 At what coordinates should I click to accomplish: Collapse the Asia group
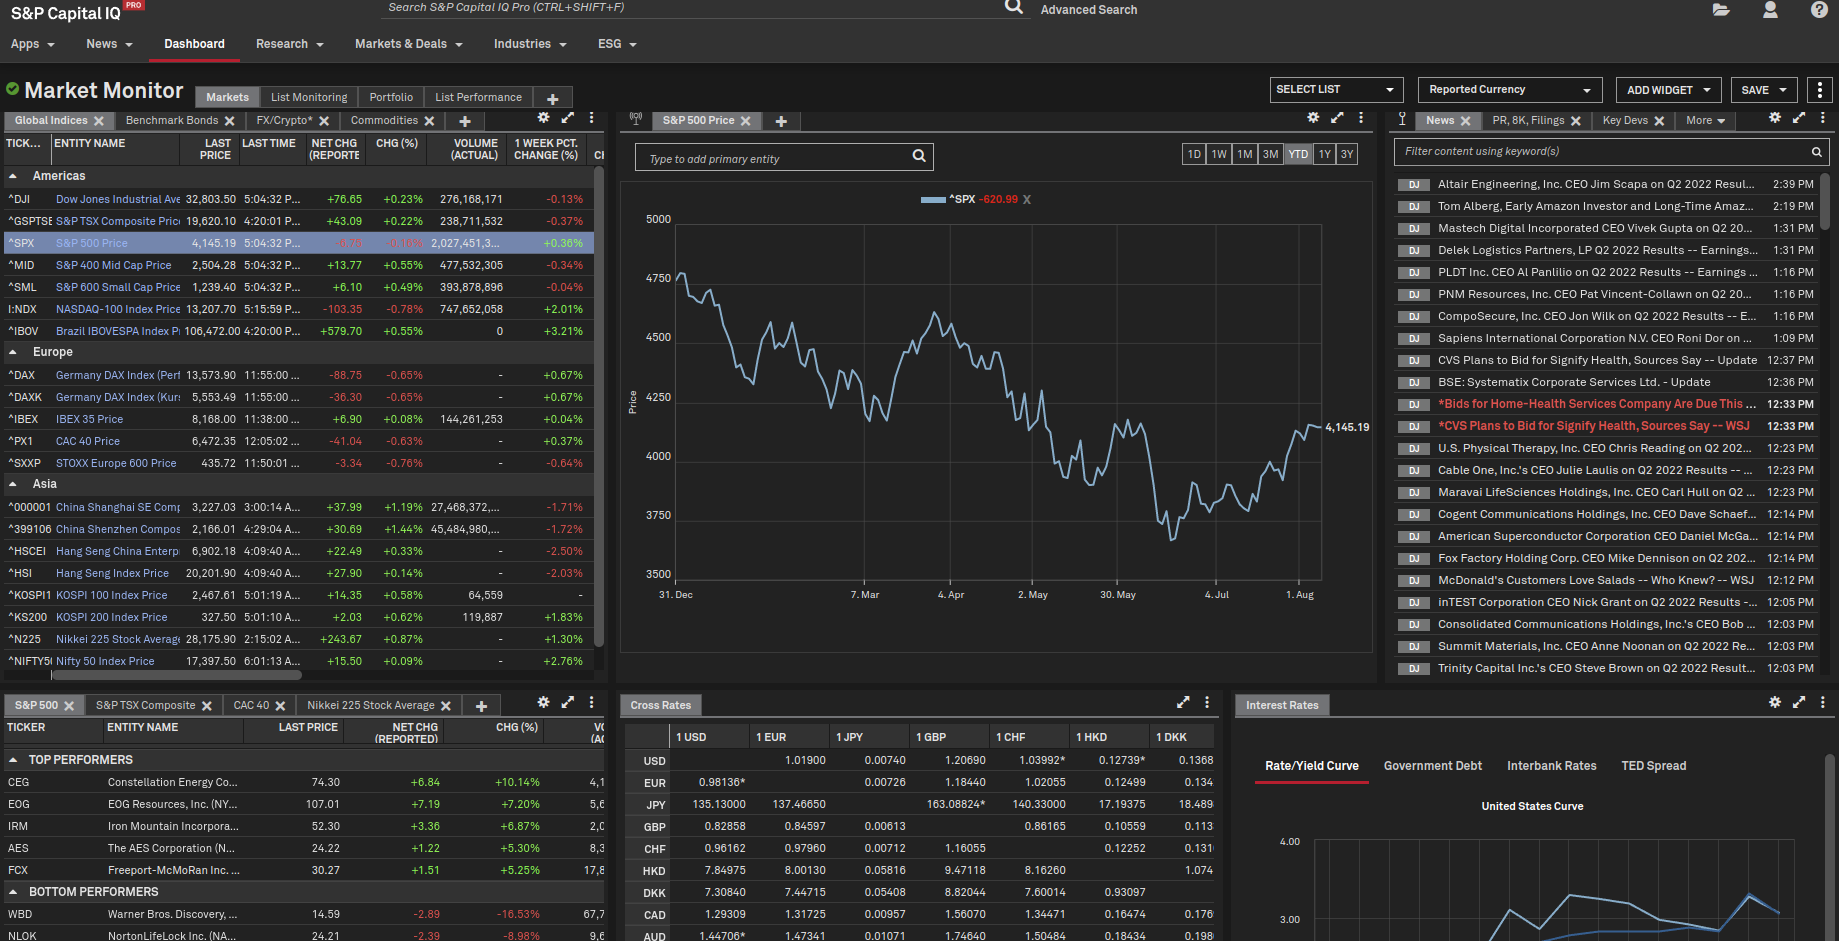[13, 484]
